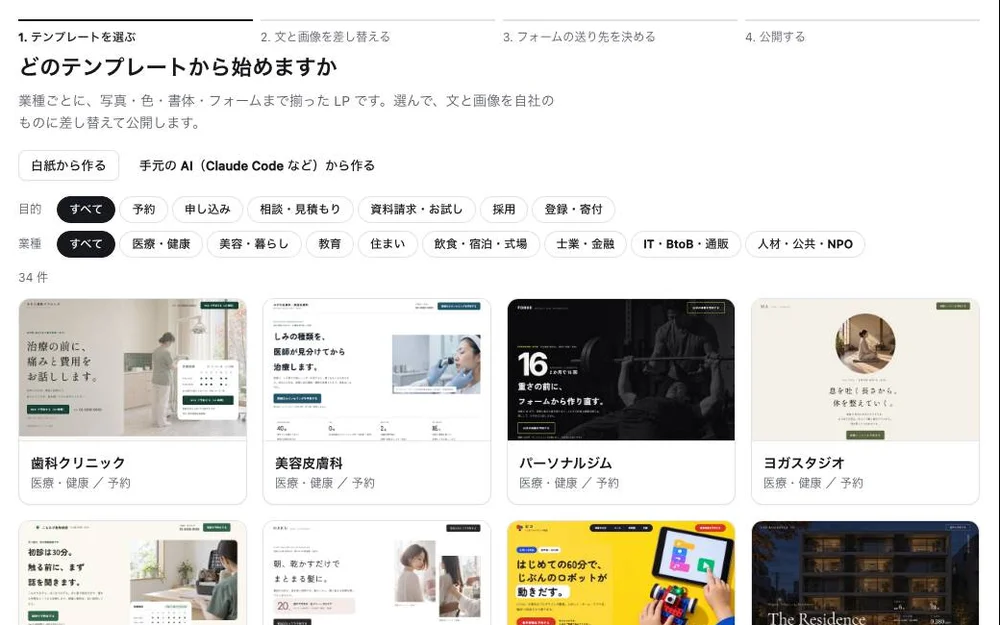The image size is (1000, 625).
Task: Click the 歯科クリニック card title
Action: (78, 463)
